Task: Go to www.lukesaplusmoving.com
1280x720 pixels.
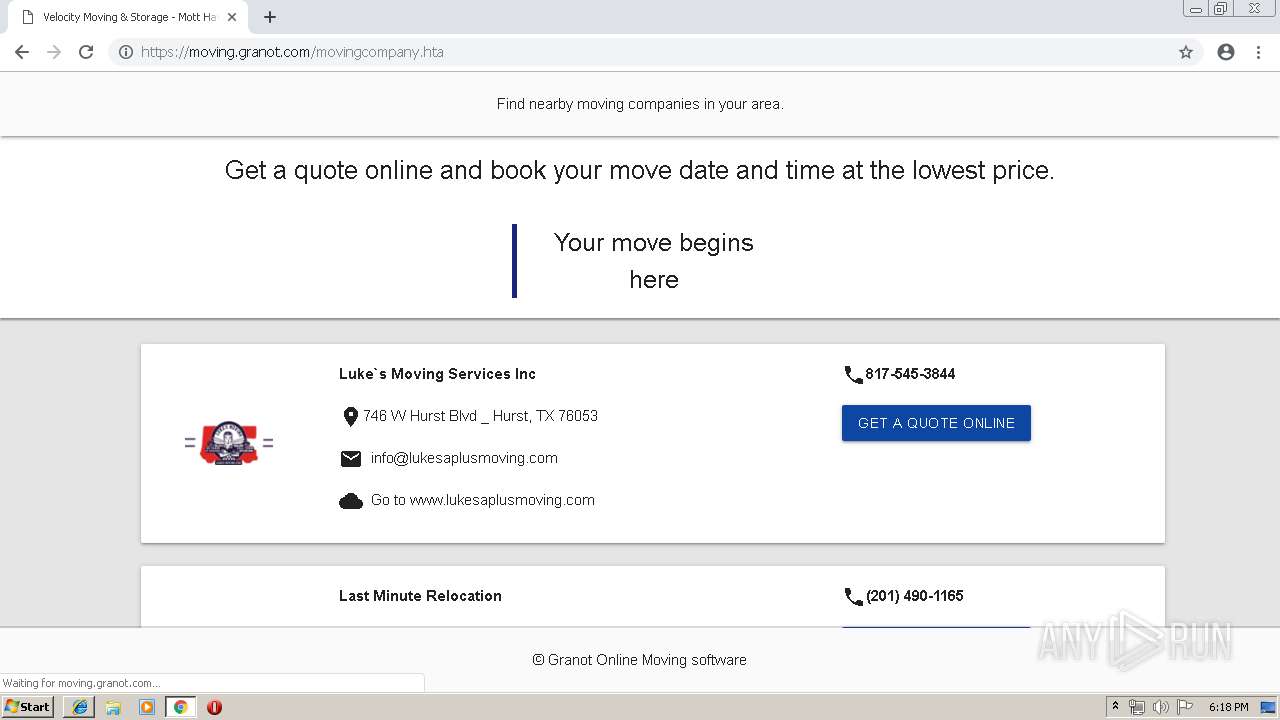Action: point(483,500)
